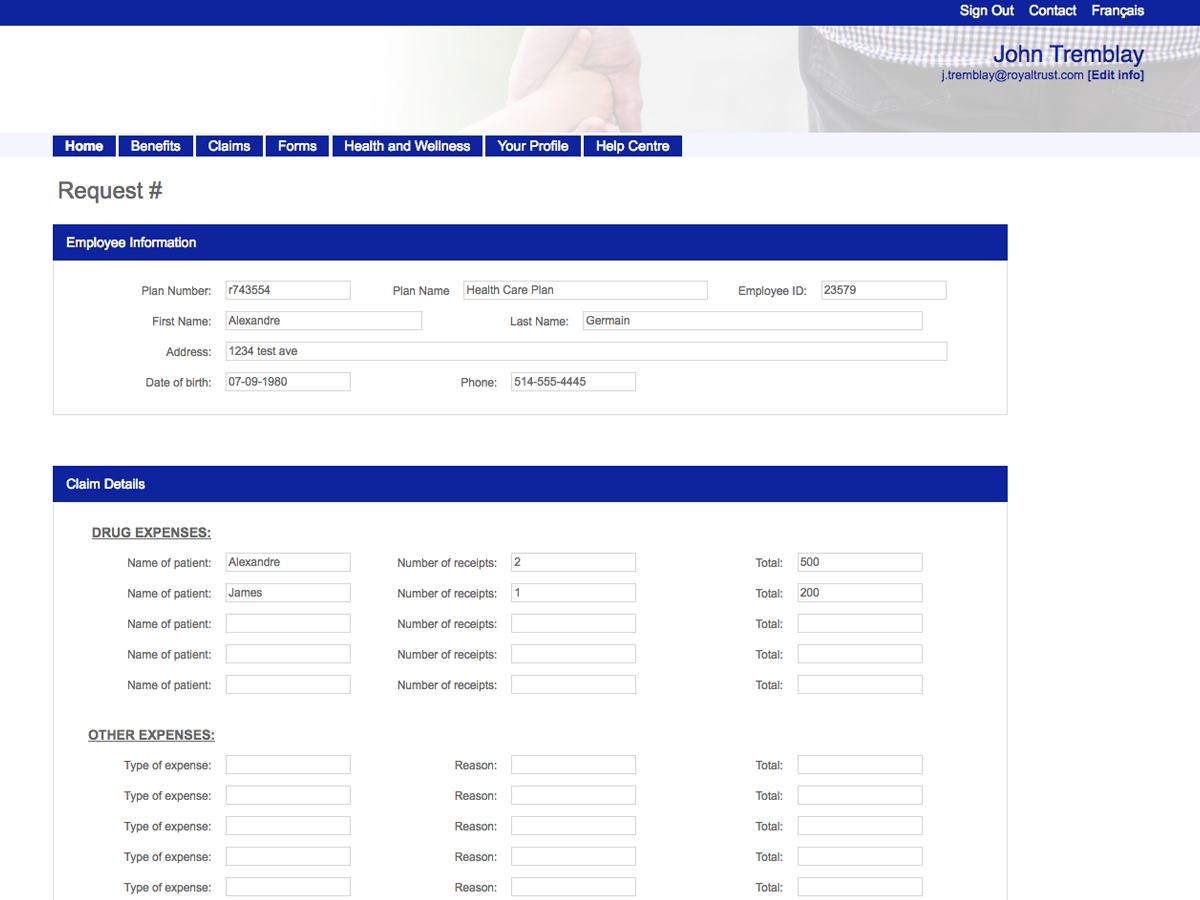
Task: Click the Employee ID field
Action: [883, 289]
